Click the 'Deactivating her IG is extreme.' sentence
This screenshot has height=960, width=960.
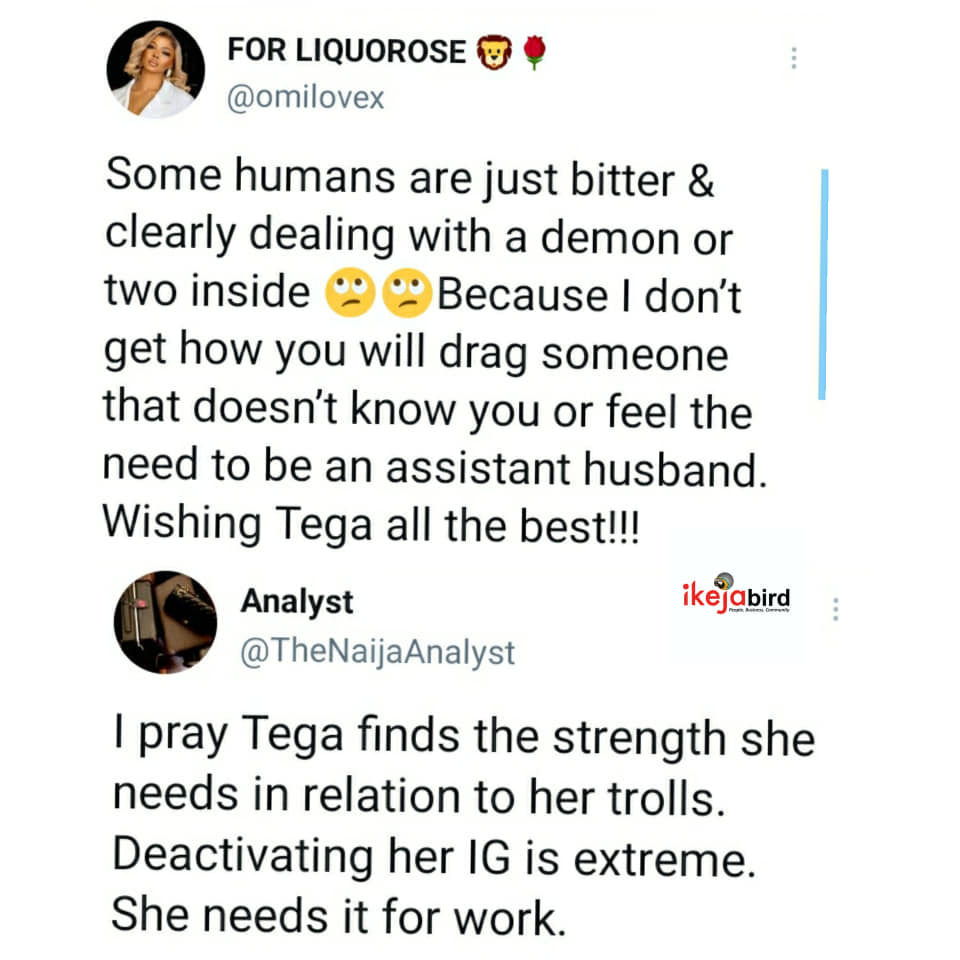433,858
